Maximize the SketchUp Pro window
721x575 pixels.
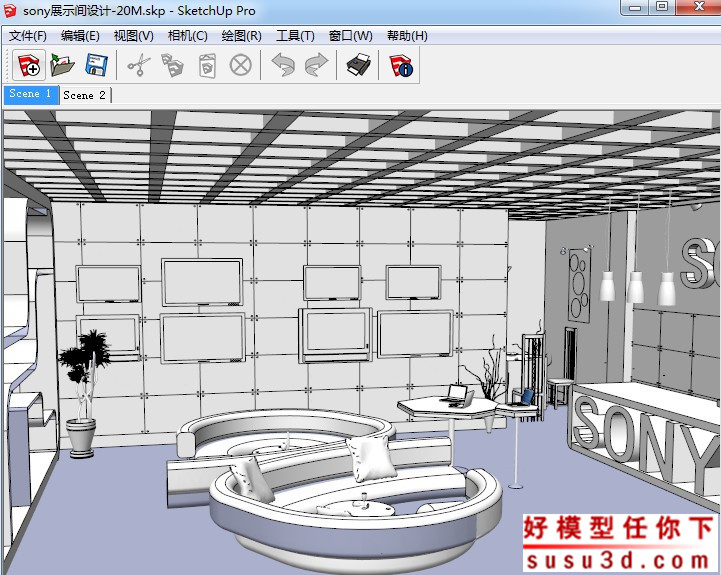(x=662, y=7)
